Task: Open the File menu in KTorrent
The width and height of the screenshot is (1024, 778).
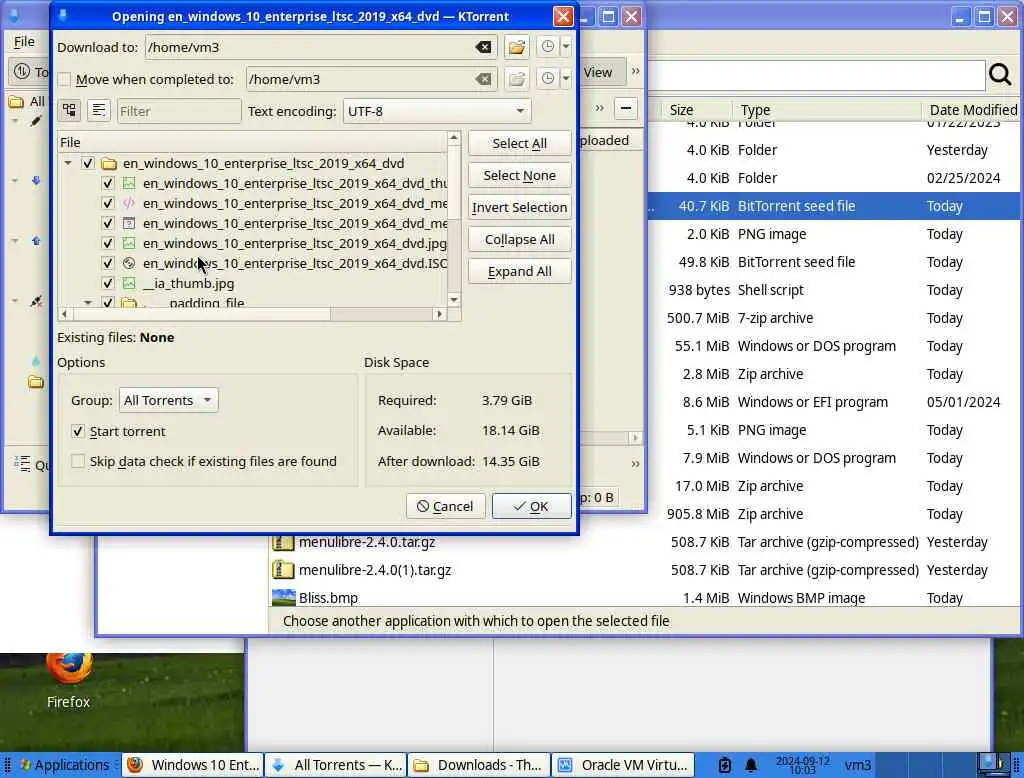Action: click(x=24, y=41)
